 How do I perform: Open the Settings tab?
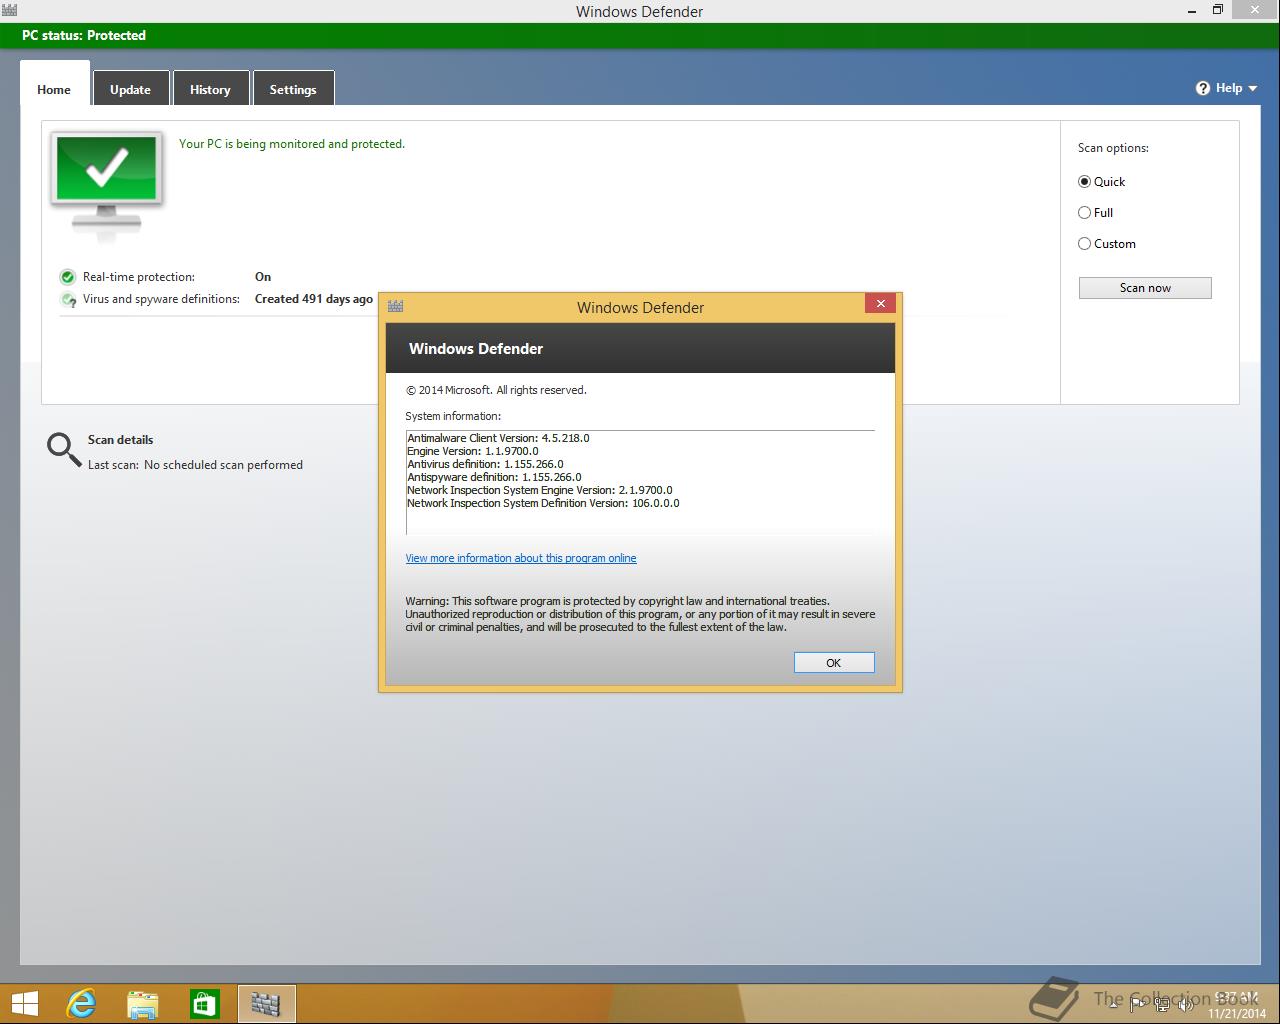coord(293,89)
